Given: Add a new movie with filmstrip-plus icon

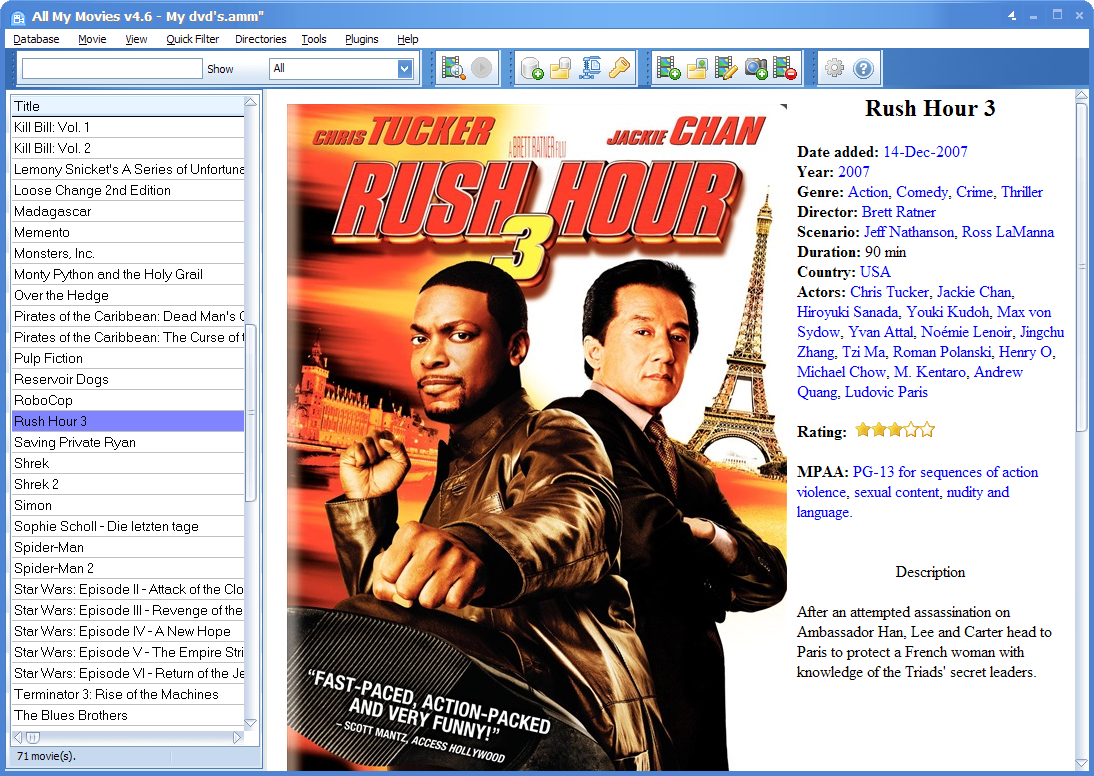Looking at the screenshot, I should tap(668, 68).
